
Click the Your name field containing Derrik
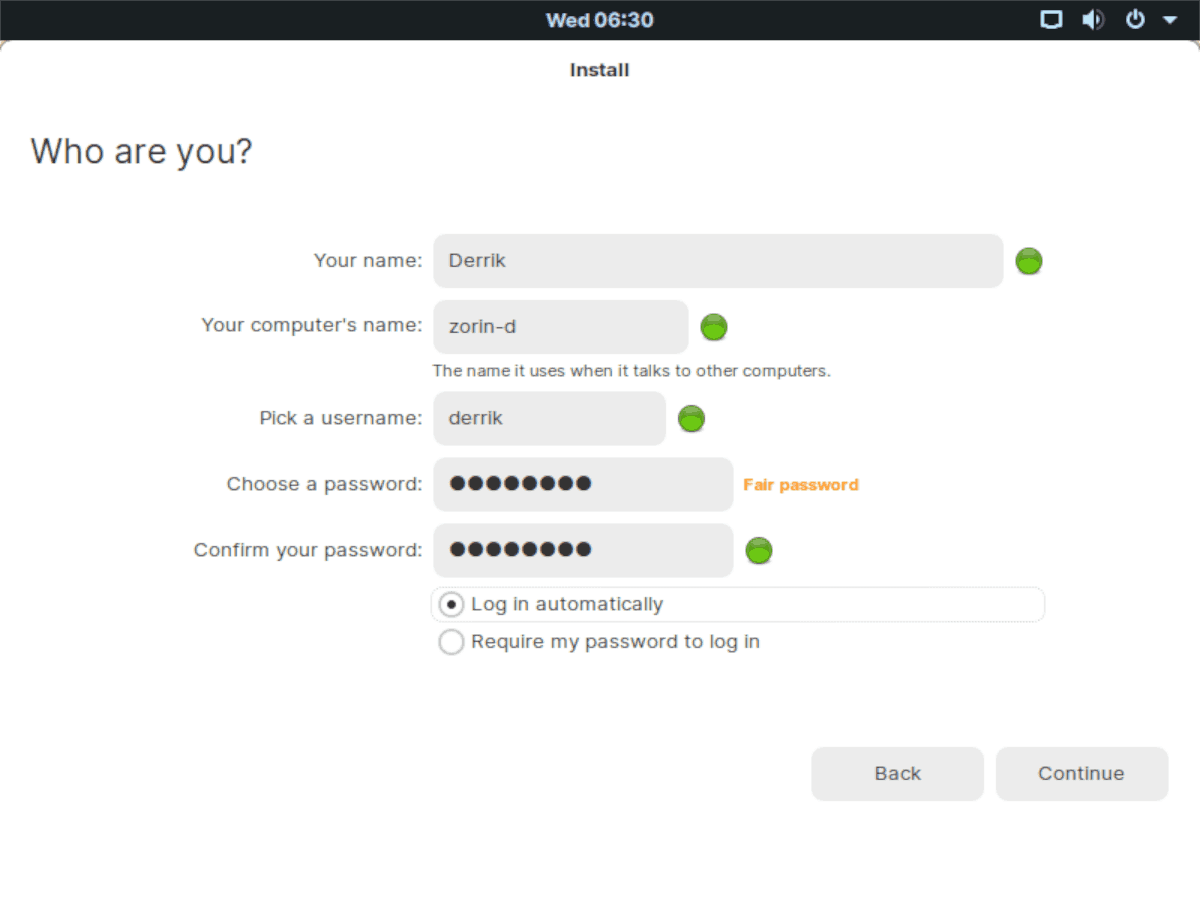pyautogui.click(x=718, y=261)
